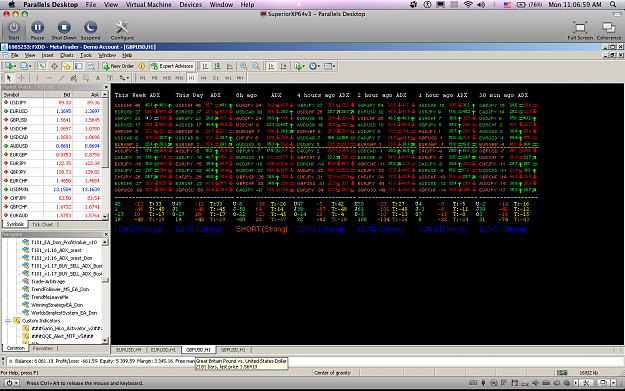Screen dimensions: 625x391
Task: Open the Templates dropdown arrow
Action: 334,66
